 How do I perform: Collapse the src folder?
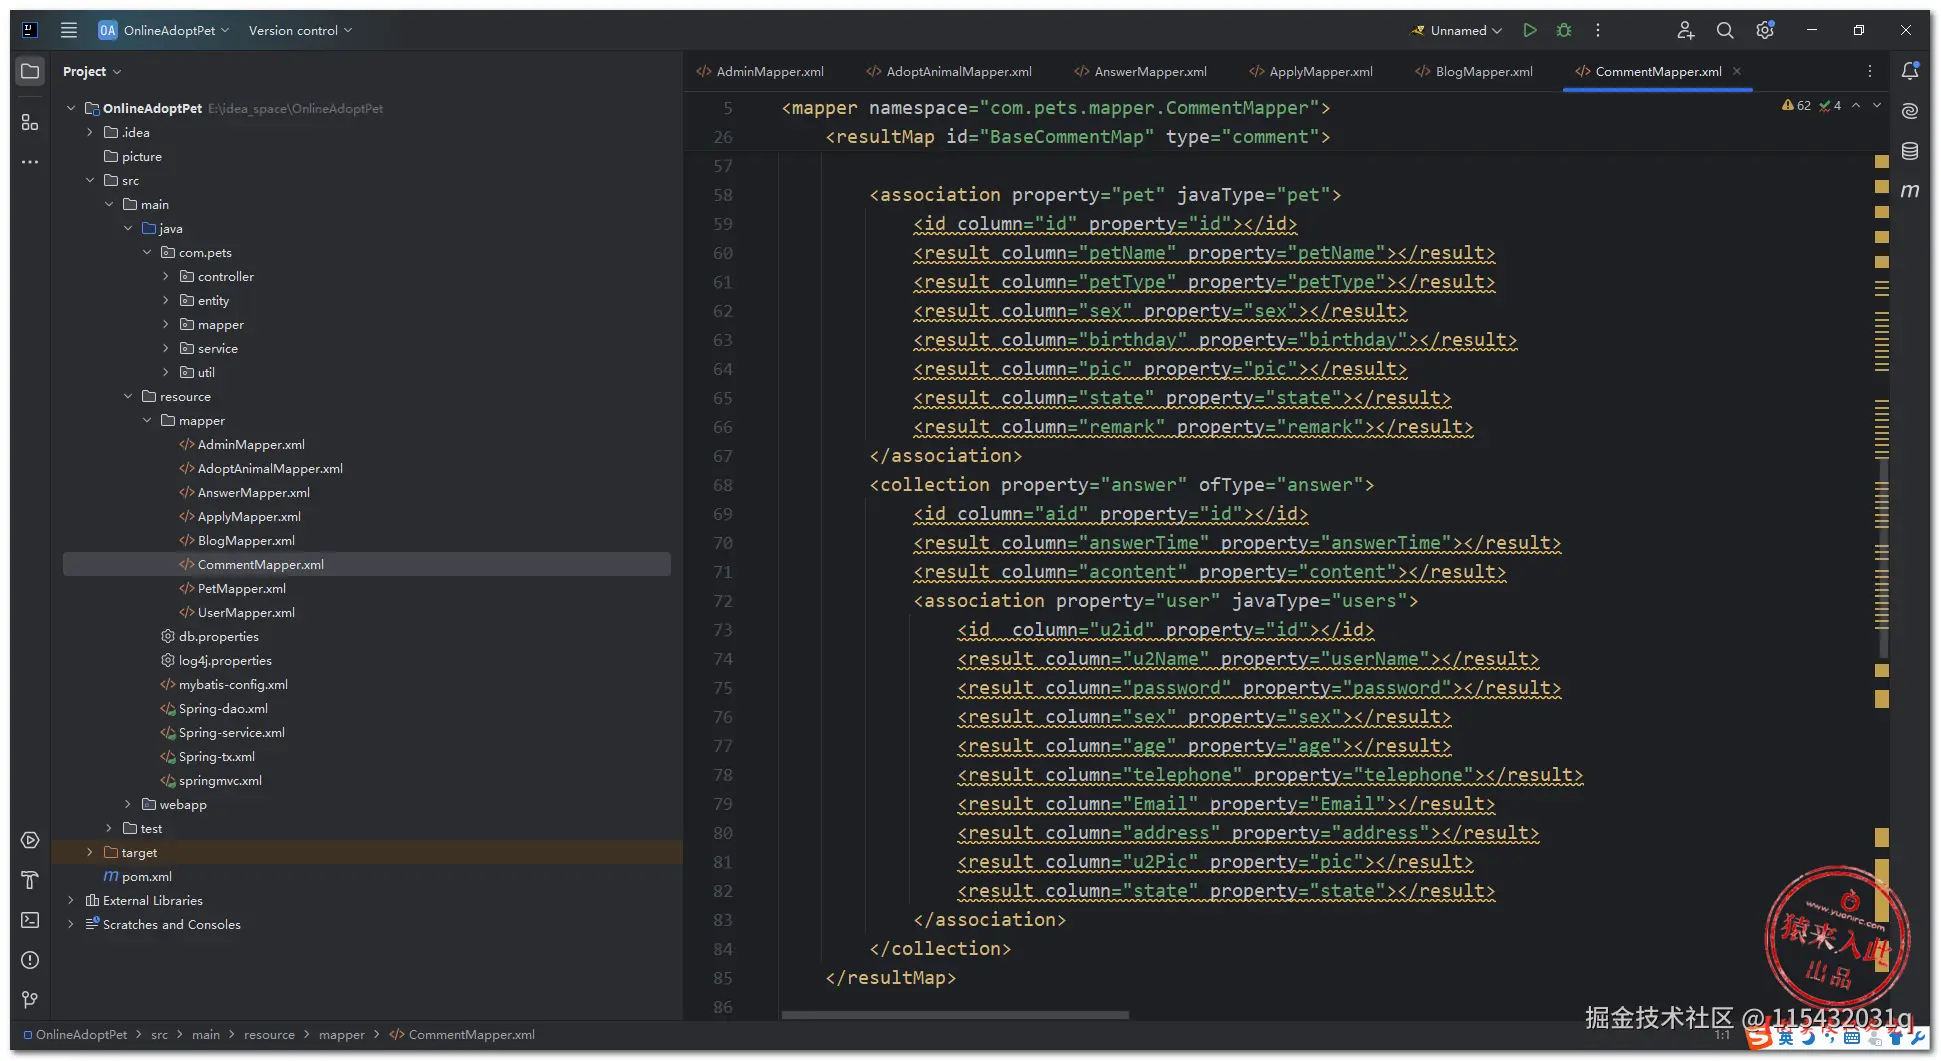(x=90, y=180)
